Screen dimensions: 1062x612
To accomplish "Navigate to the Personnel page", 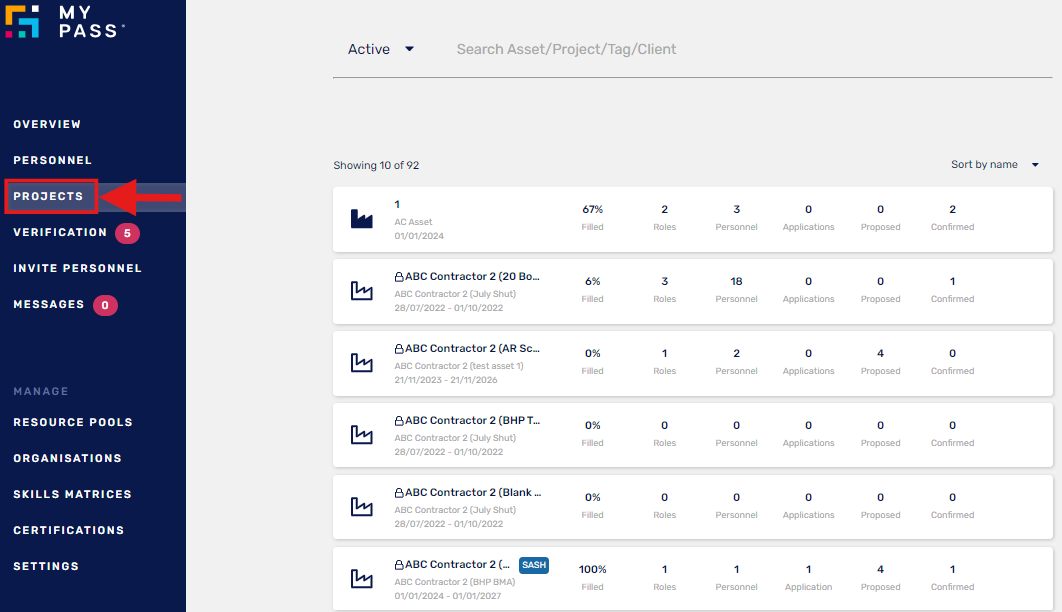I will (52, 161).
